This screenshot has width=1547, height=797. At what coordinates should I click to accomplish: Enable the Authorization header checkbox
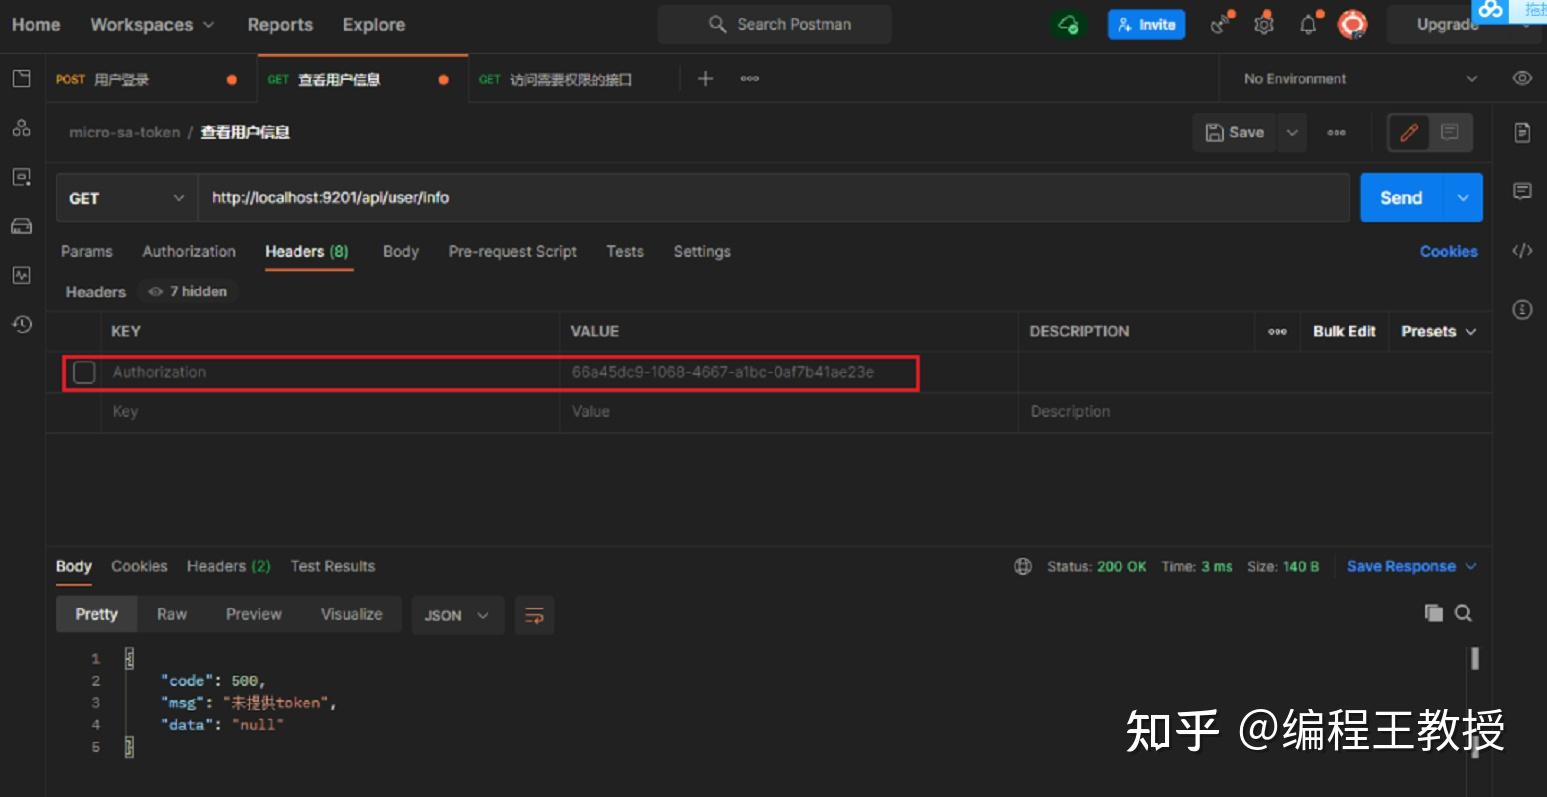(84, 372)
